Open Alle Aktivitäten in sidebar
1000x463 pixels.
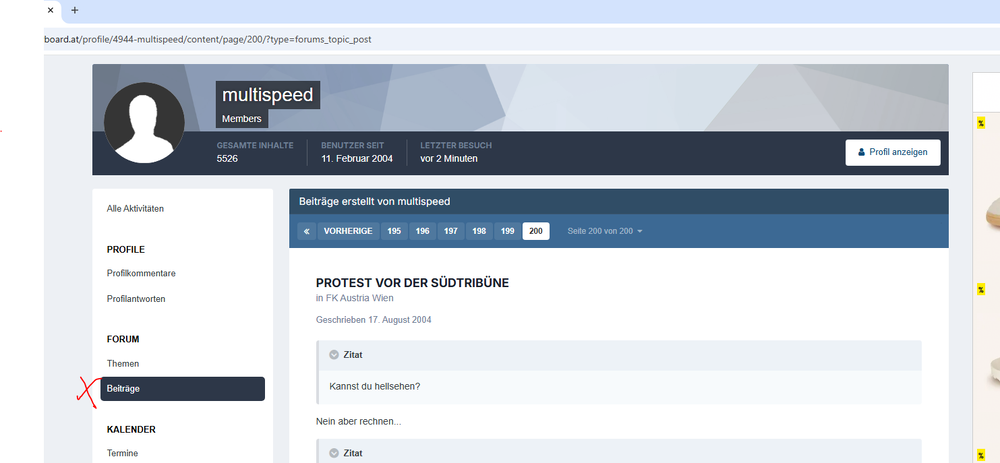[x=135, y=209]
